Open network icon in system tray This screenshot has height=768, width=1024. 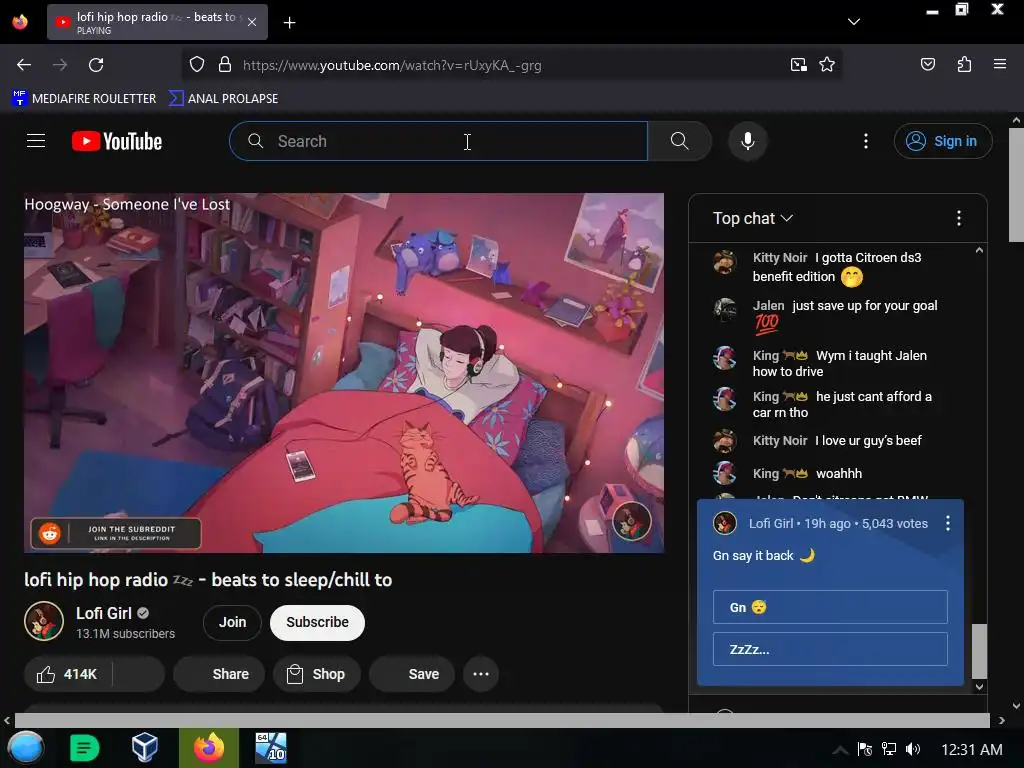889,749
